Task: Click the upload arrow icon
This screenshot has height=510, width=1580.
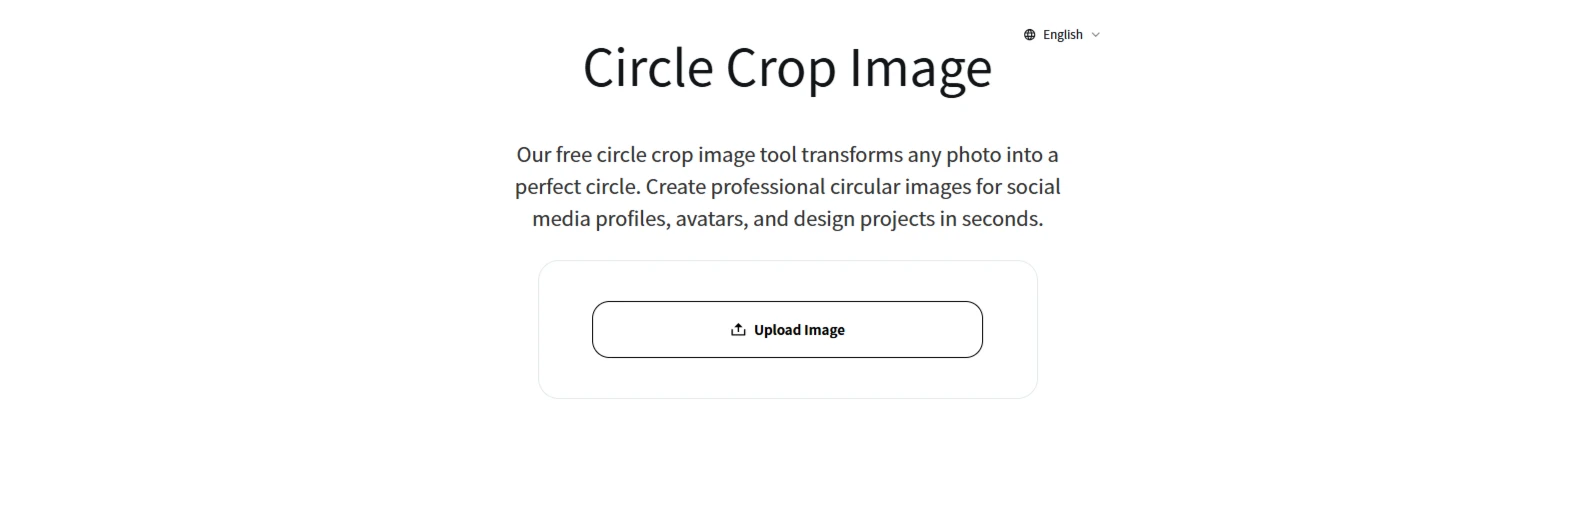Action: click(x=738, y=330)
